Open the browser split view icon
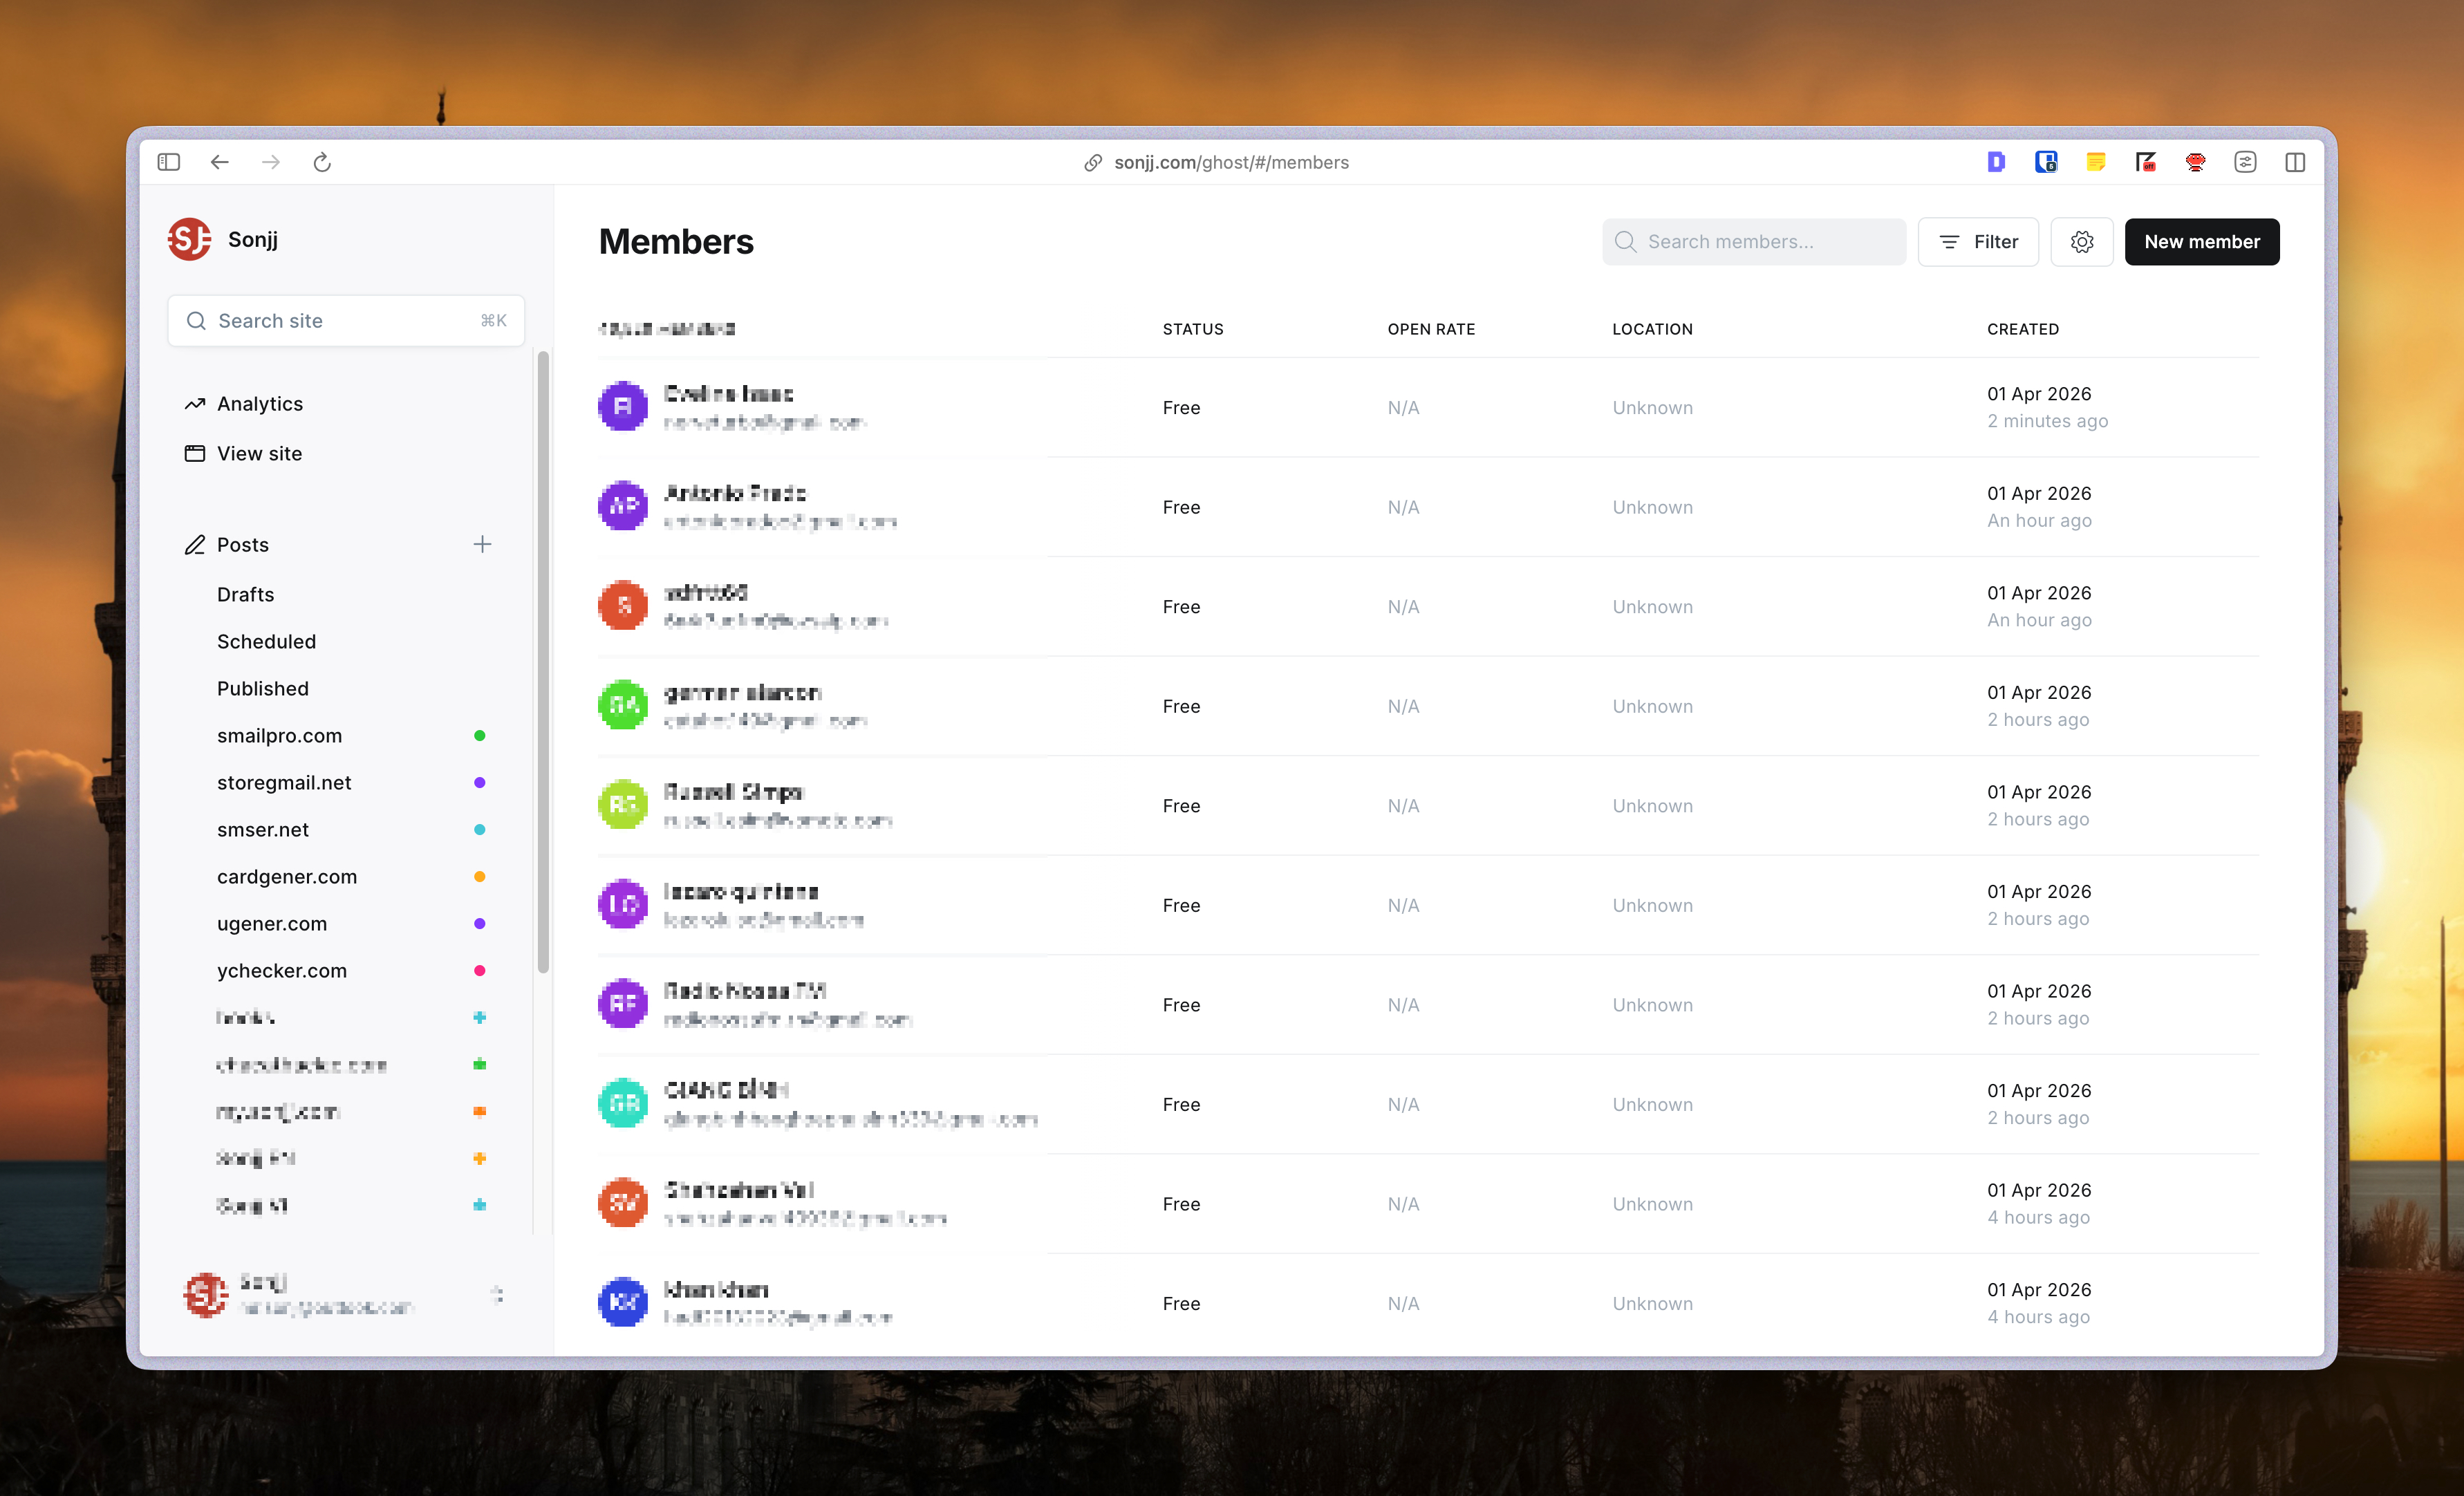This screenshot has width=2464, height=1496. click(x=2295, y=161)
